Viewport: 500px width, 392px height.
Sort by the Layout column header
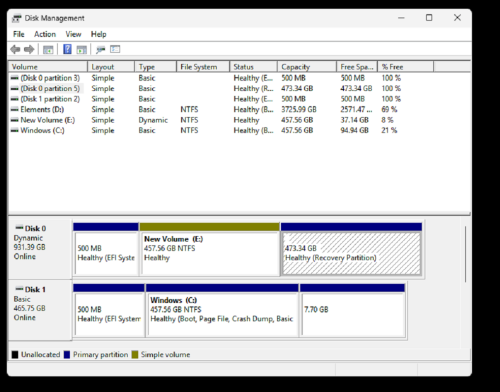coord(111,67)
